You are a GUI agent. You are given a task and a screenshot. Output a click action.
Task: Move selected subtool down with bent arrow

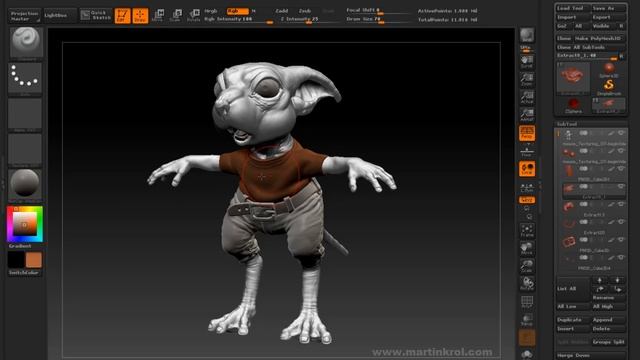click(x=618, y=289)
